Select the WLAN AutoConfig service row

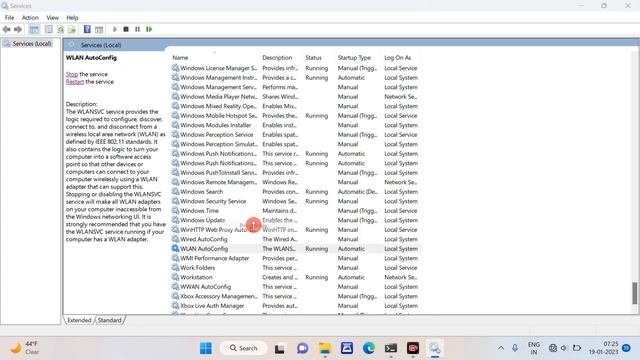296,249
